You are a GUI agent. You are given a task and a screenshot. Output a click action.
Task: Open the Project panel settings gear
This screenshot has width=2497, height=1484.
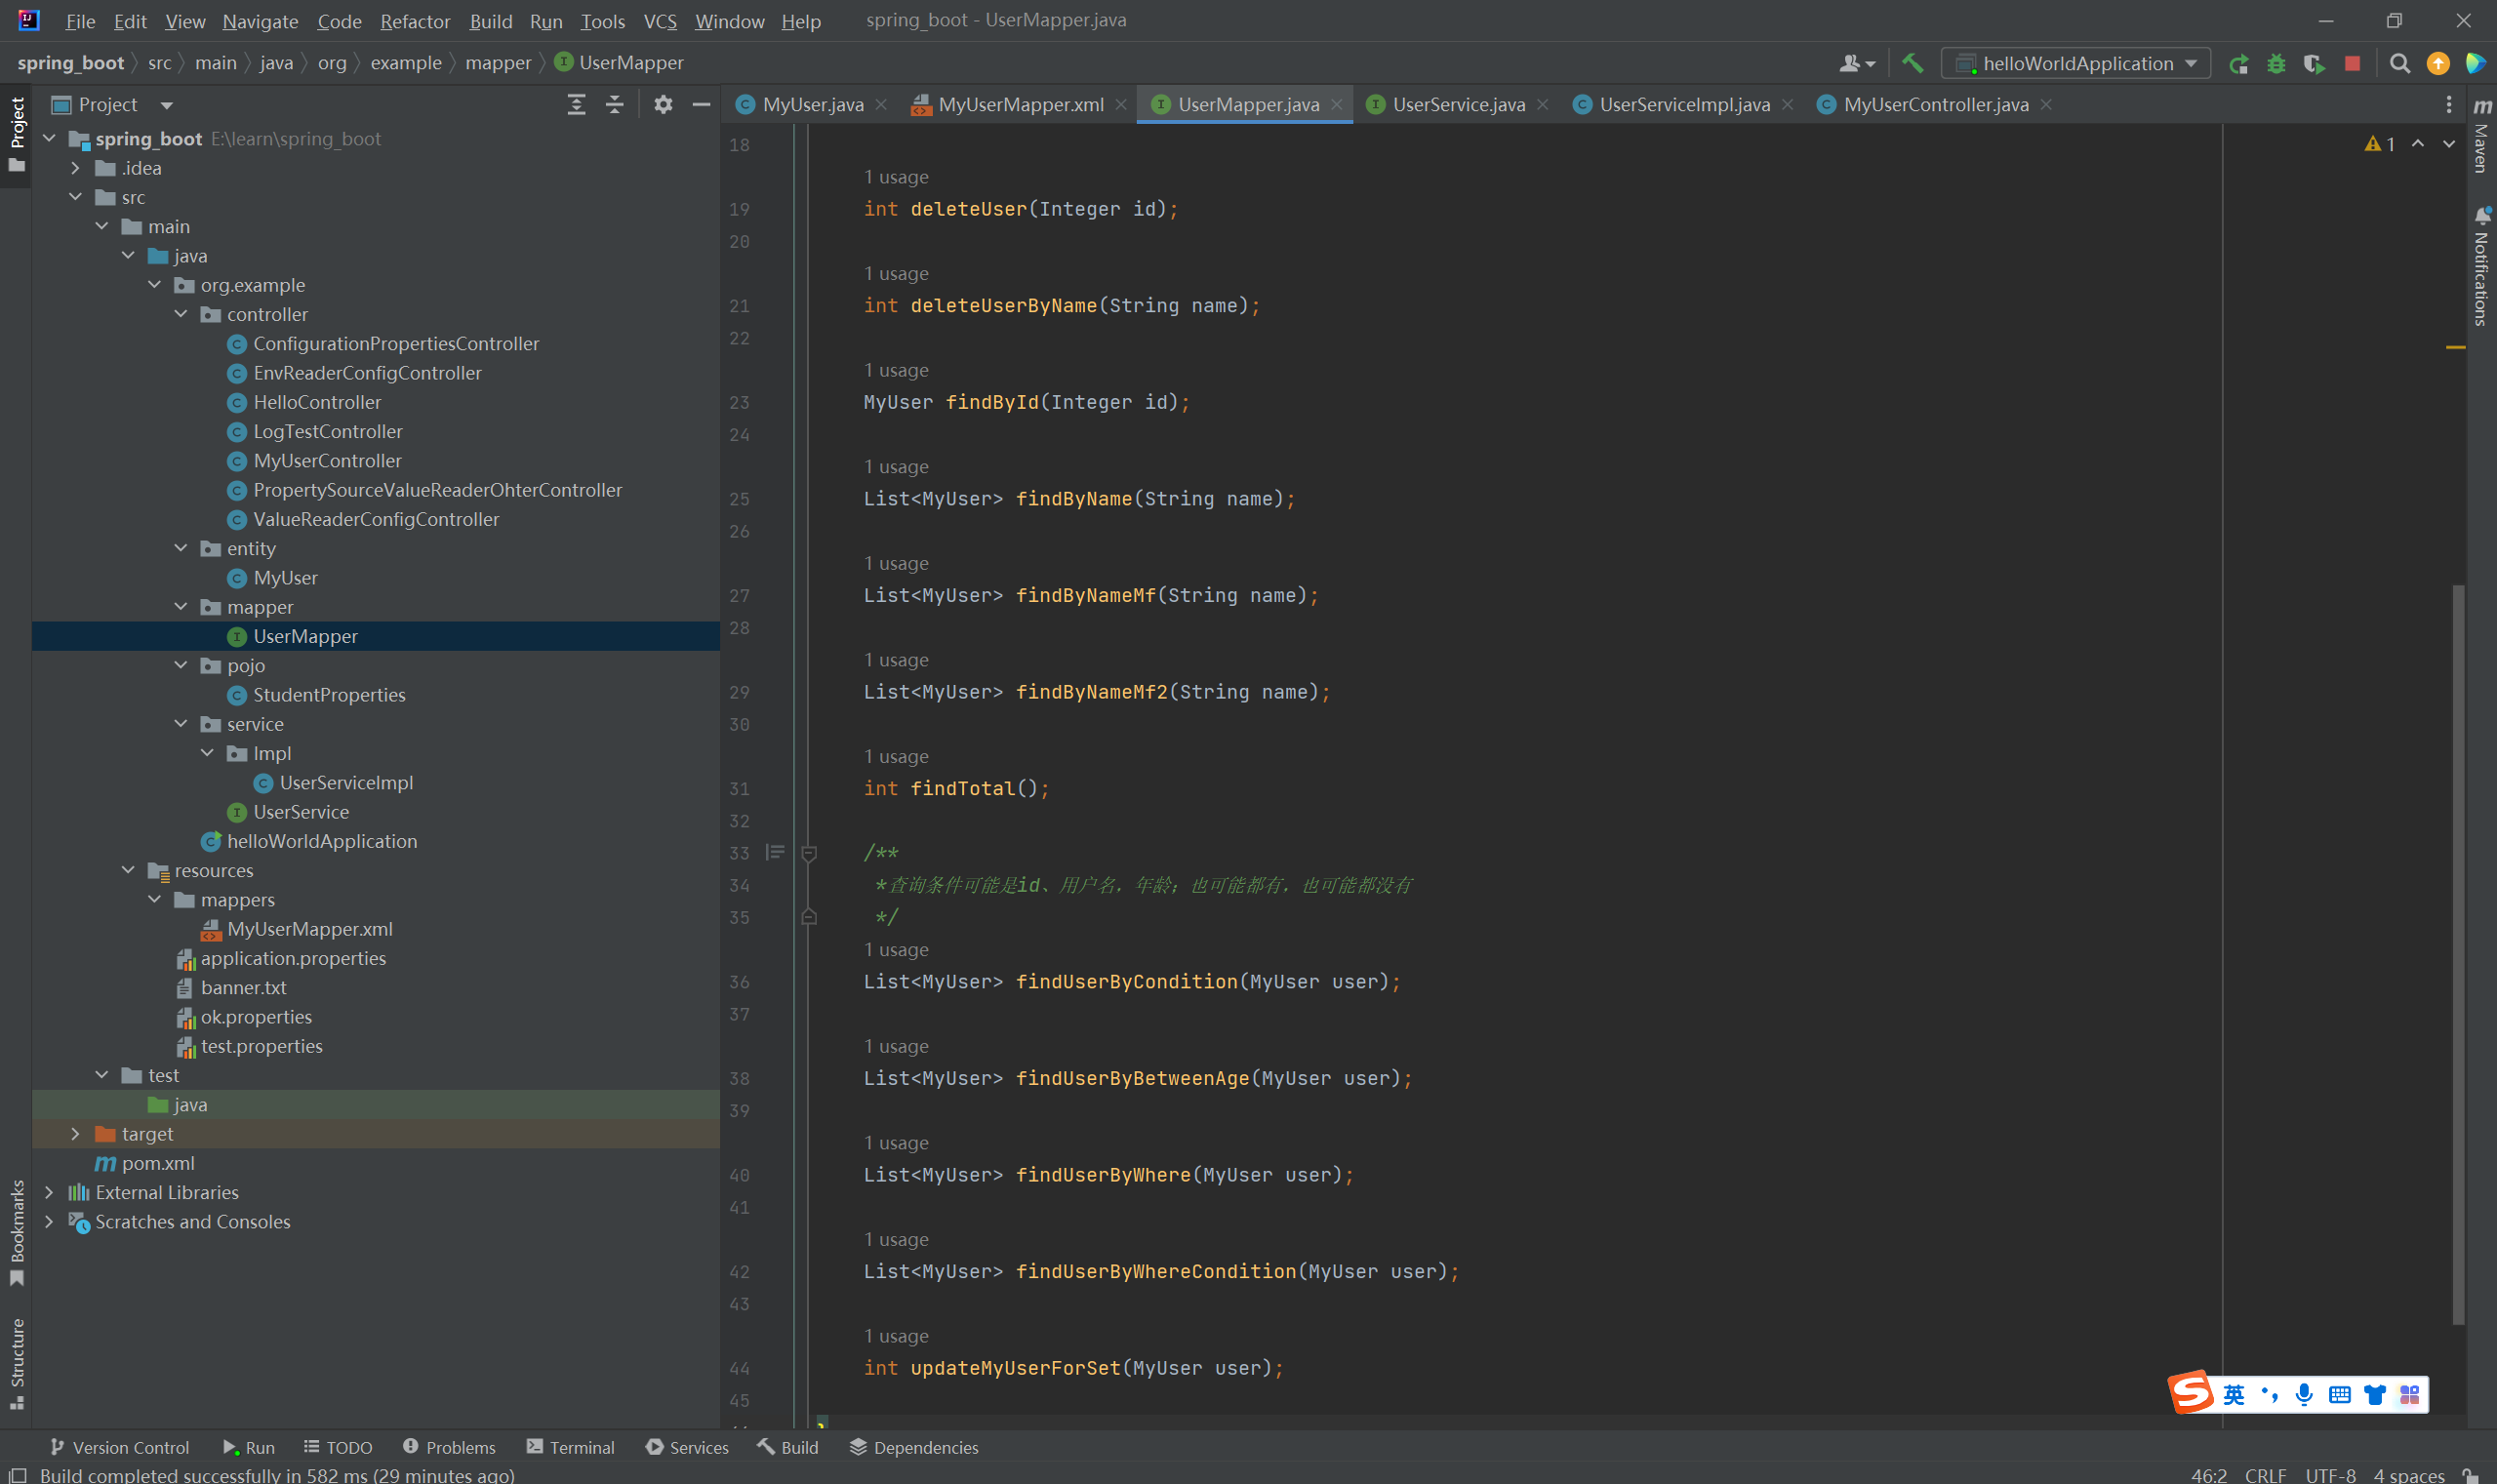(663, 105)
